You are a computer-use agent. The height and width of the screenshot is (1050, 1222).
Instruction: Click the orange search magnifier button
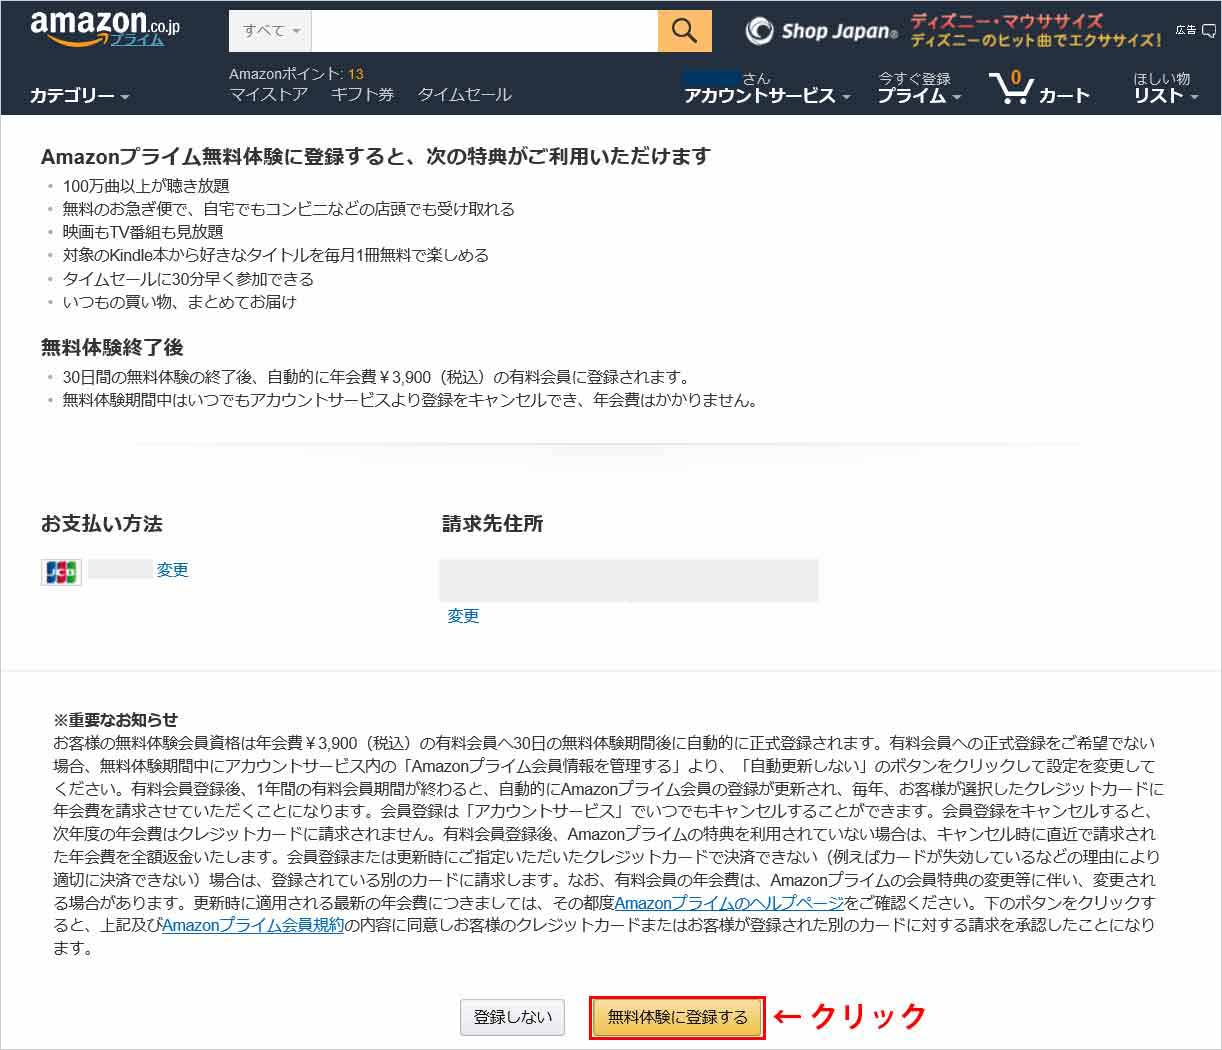[x=685, y=31]
